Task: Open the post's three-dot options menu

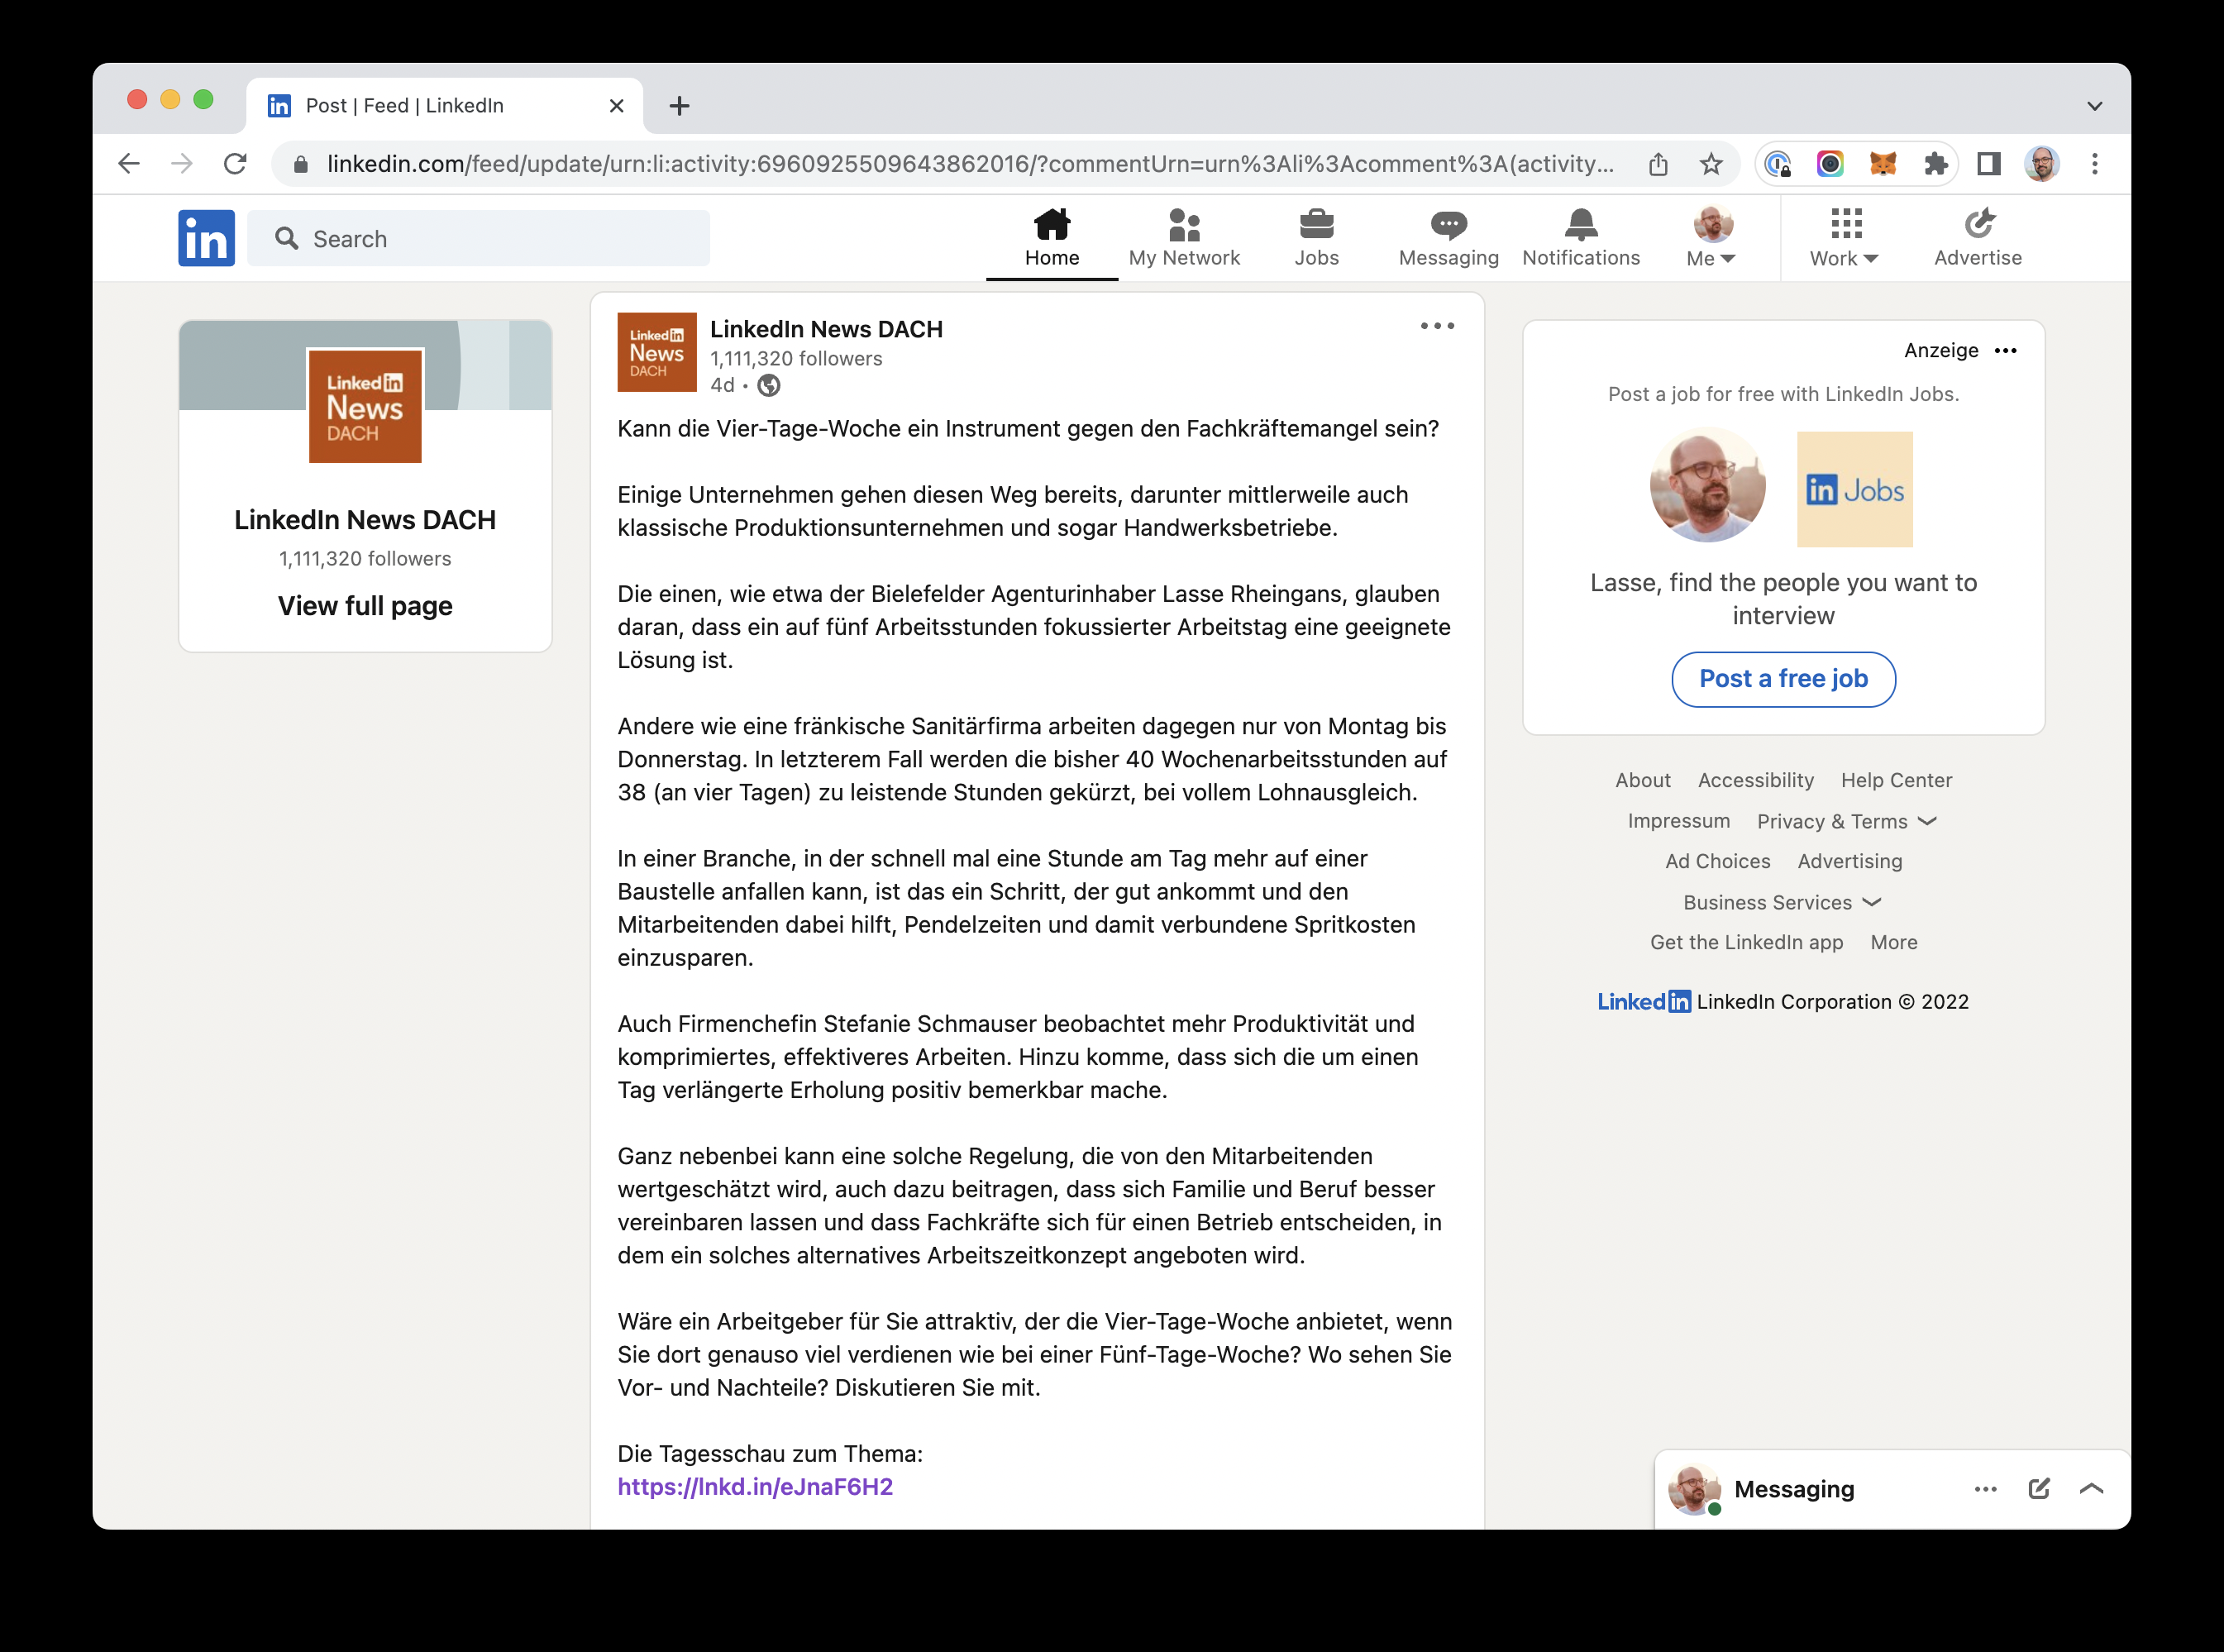Action: coord(1437,326)
